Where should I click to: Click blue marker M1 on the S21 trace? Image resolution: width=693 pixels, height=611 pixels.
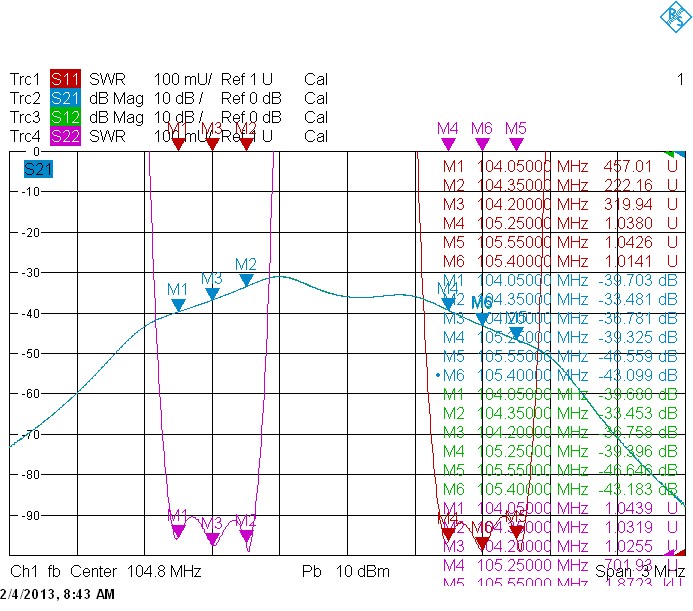tap(178, 305)
